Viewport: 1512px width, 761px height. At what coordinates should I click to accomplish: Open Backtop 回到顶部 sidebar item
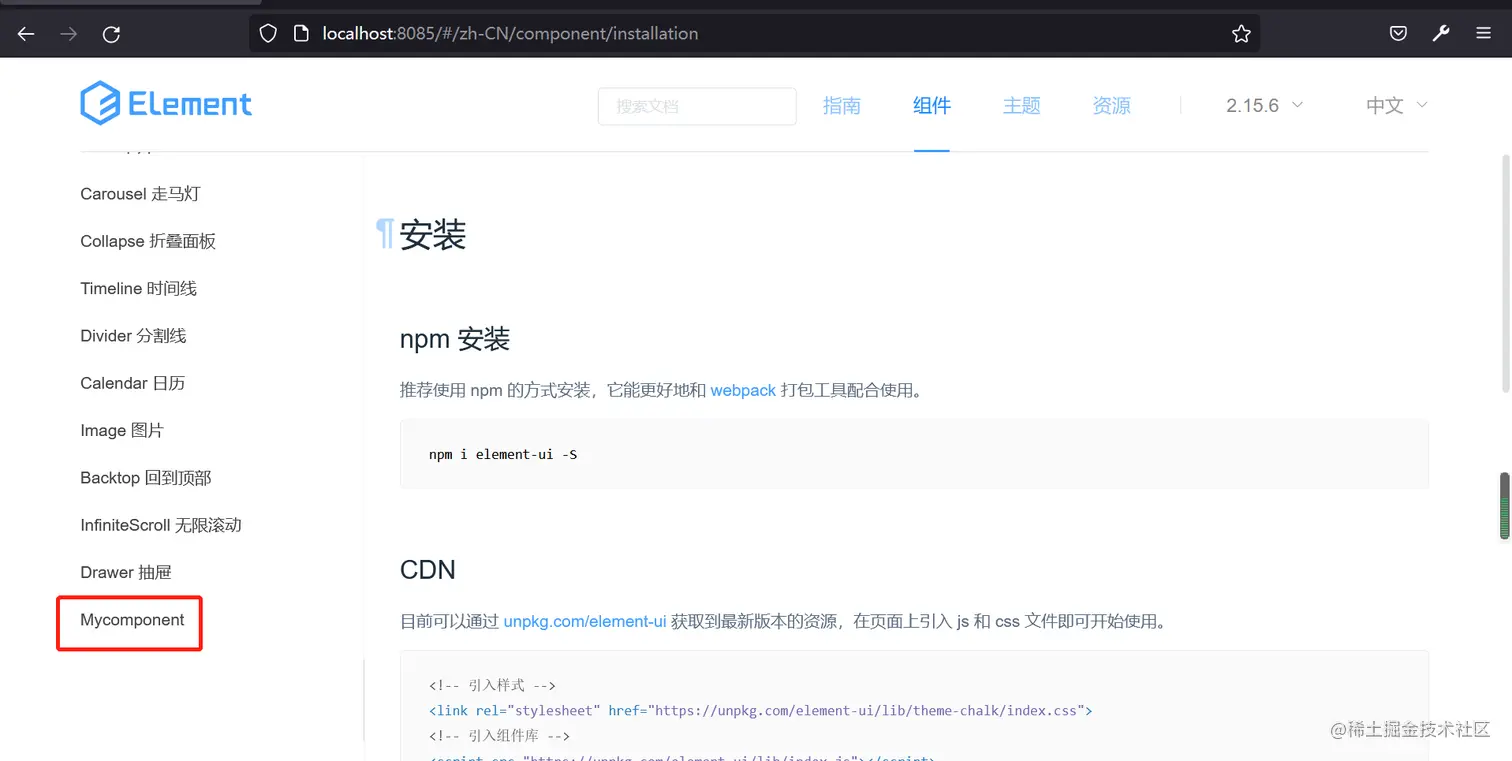[146, 478]
